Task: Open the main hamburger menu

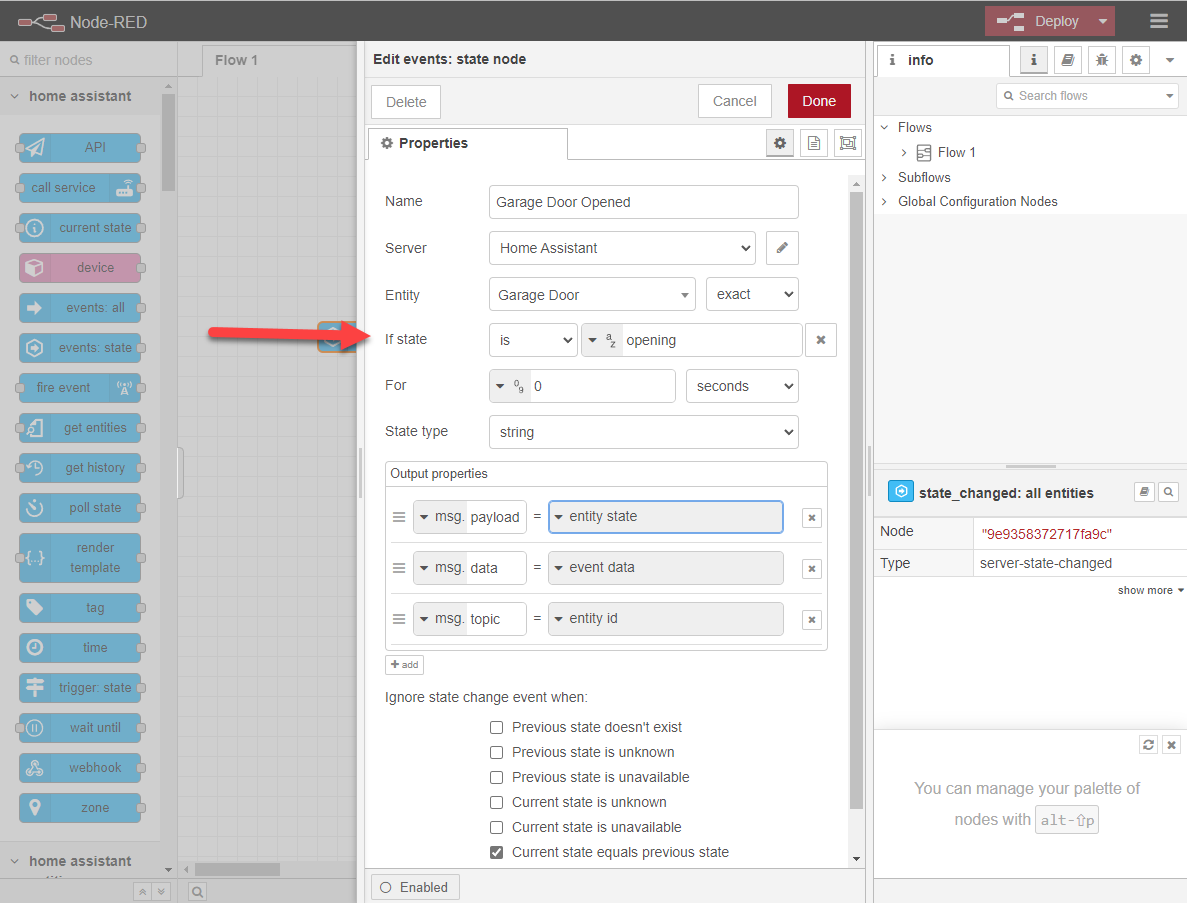Action: pyautogui.click(x=1158, y=20)
